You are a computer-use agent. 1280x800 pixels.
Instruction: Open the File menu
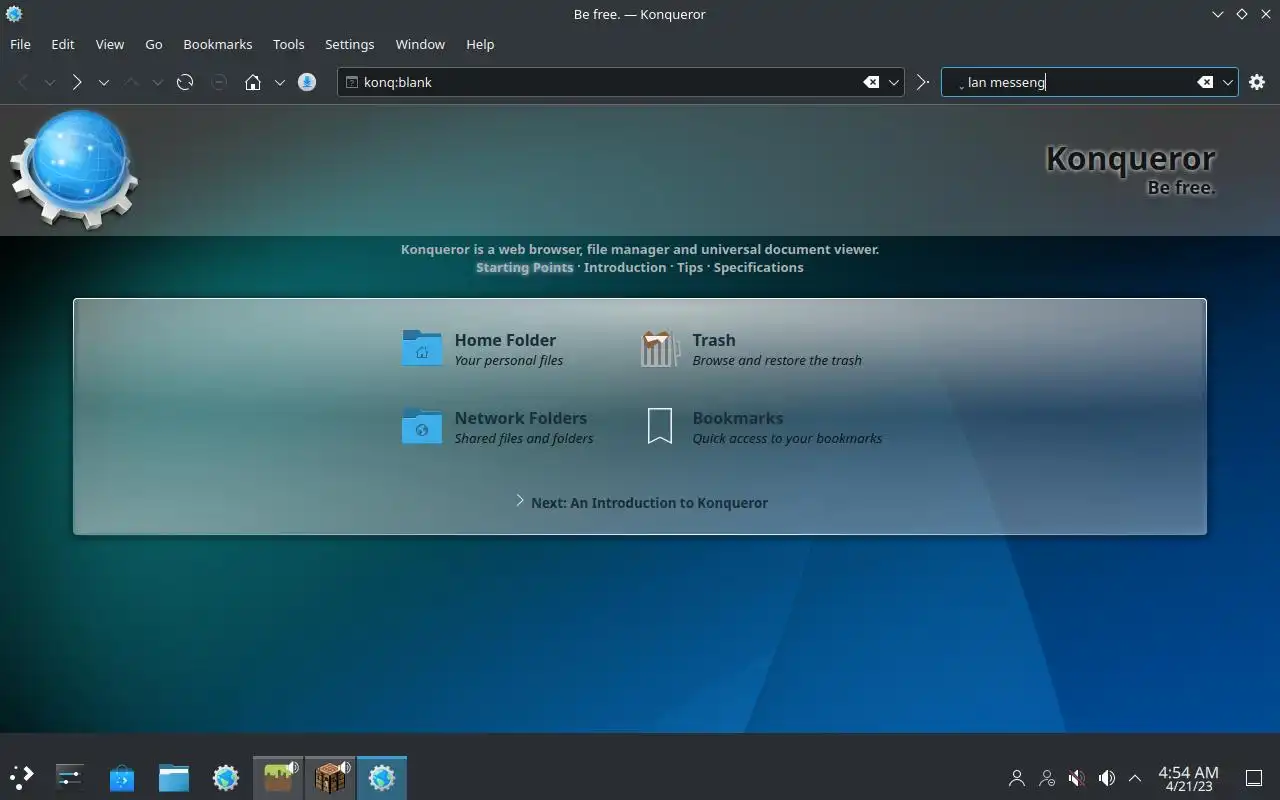pos(20,44)
